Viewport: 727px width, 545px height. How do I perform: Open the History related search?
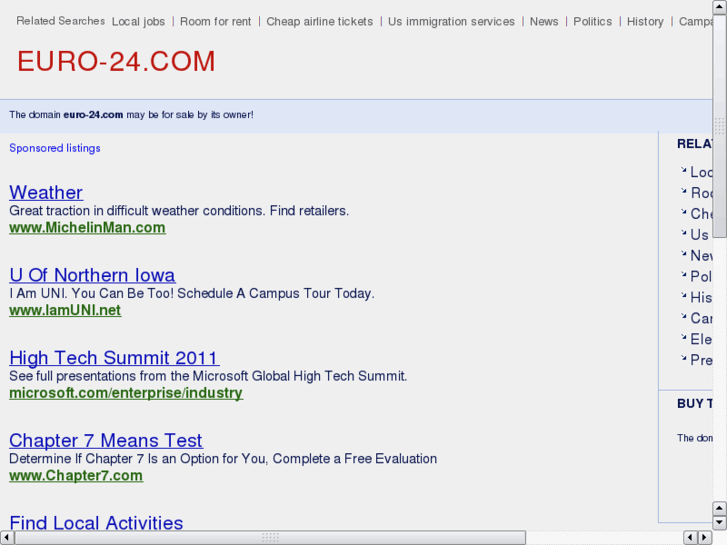point(645,22)
